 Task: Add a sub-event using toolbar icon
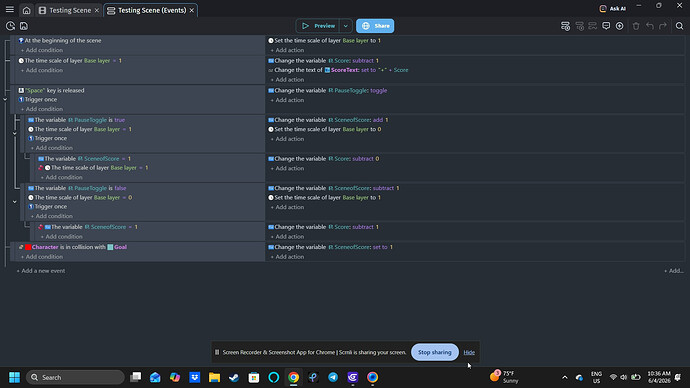click(580, 26)
